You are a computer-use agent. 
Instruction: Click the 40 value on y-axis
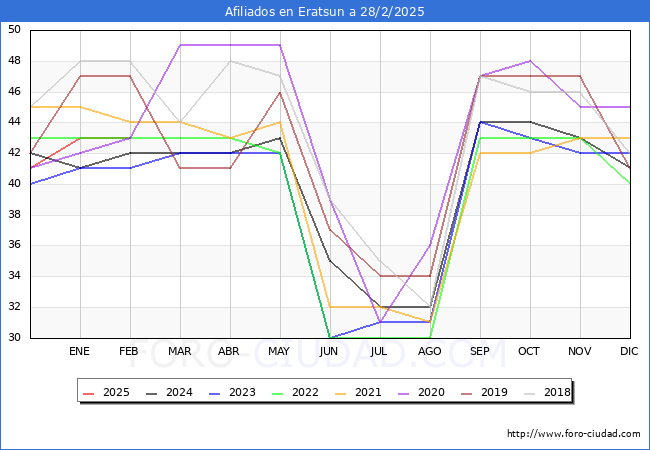tap(14, 183)
